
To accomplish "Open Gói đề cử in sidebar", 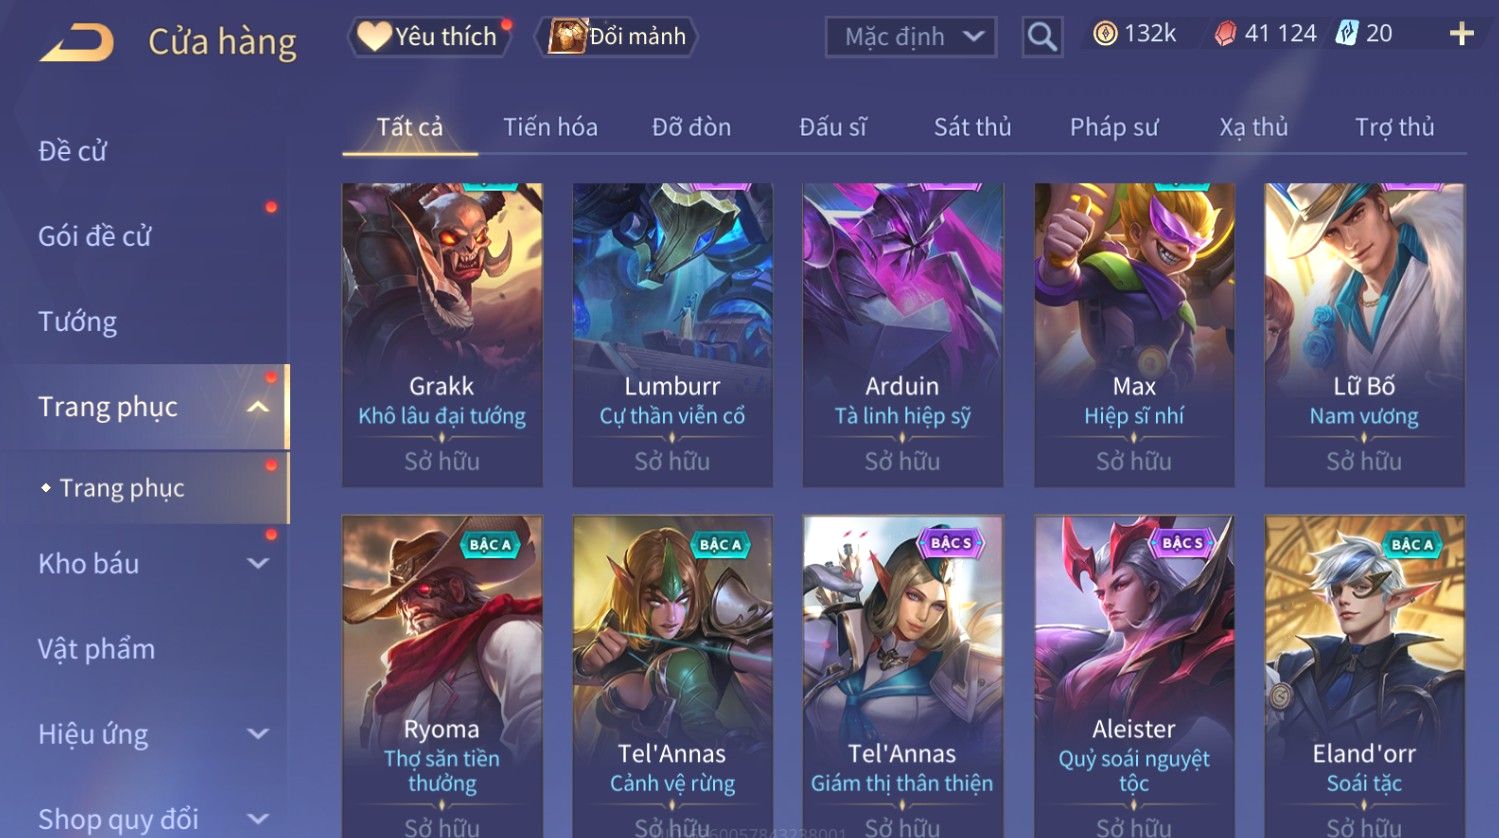I will (95, 237).
